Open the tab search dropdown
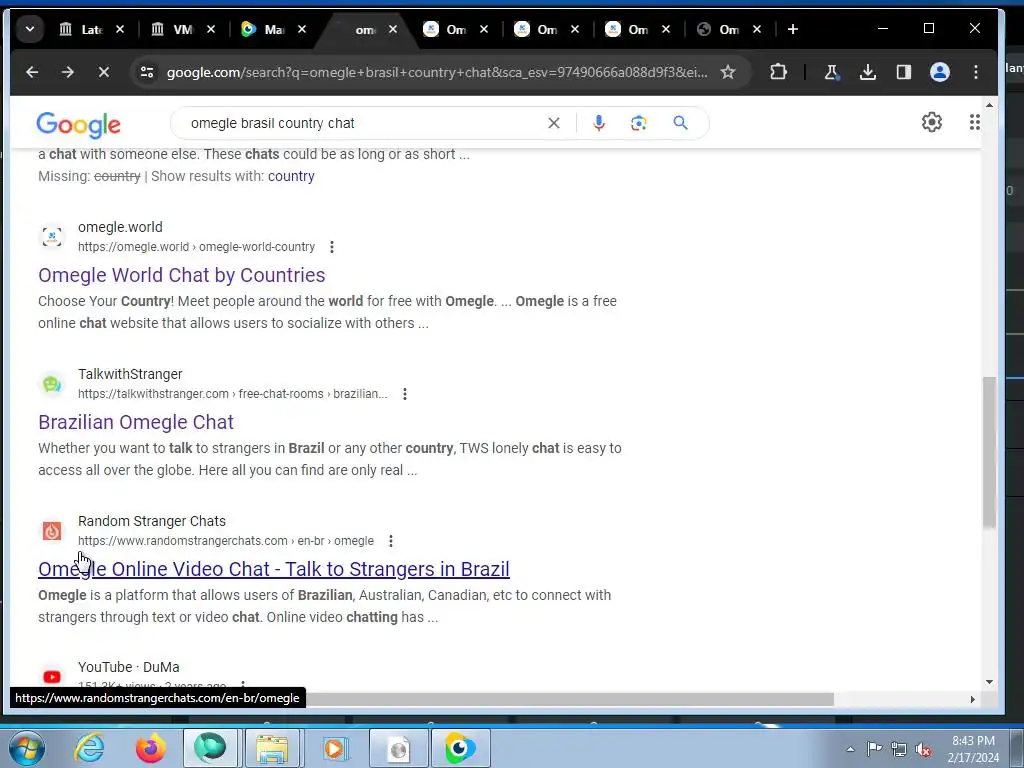 pyautogui.click(x=30, y=29)
